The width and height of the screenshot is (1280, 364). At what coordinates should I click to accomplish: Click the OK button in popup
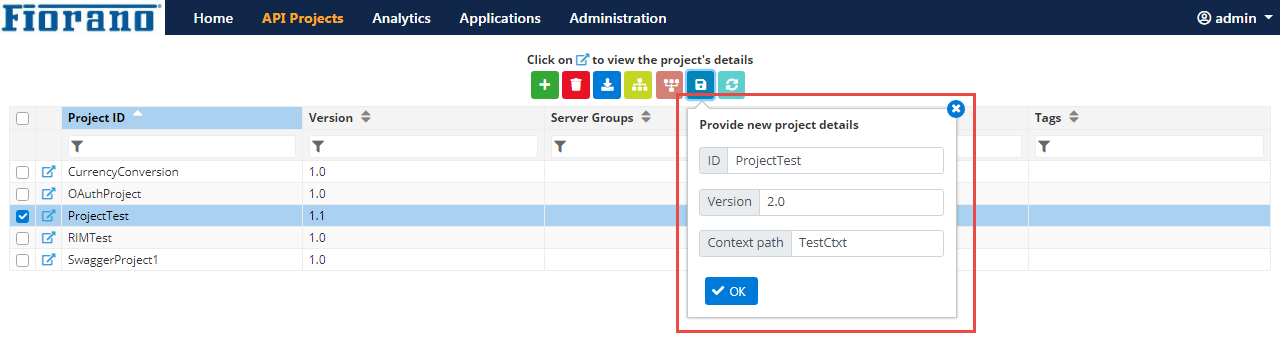point(731,291)
